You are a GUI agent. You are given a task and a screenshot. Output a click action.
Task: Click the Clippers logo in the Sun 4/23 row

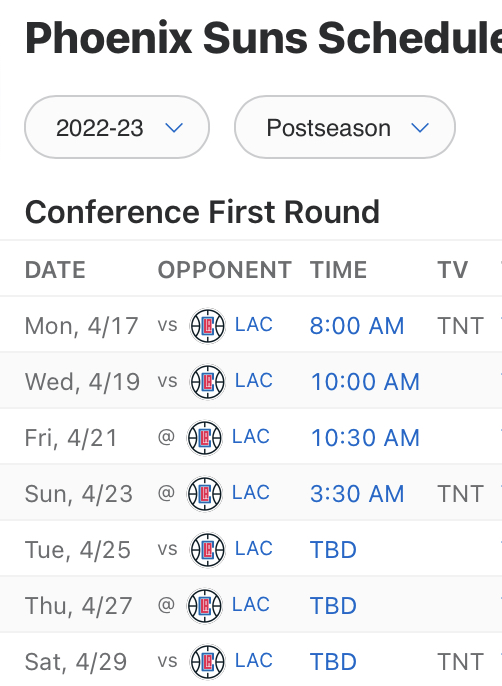click(204, 494)
